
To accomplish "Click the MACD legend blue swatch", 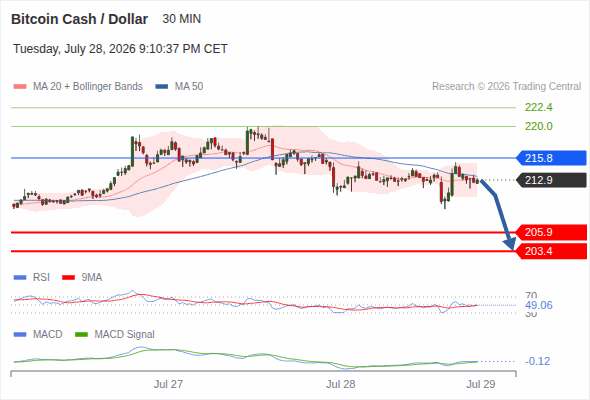I will pyautogui.click(x=20, y=335).
